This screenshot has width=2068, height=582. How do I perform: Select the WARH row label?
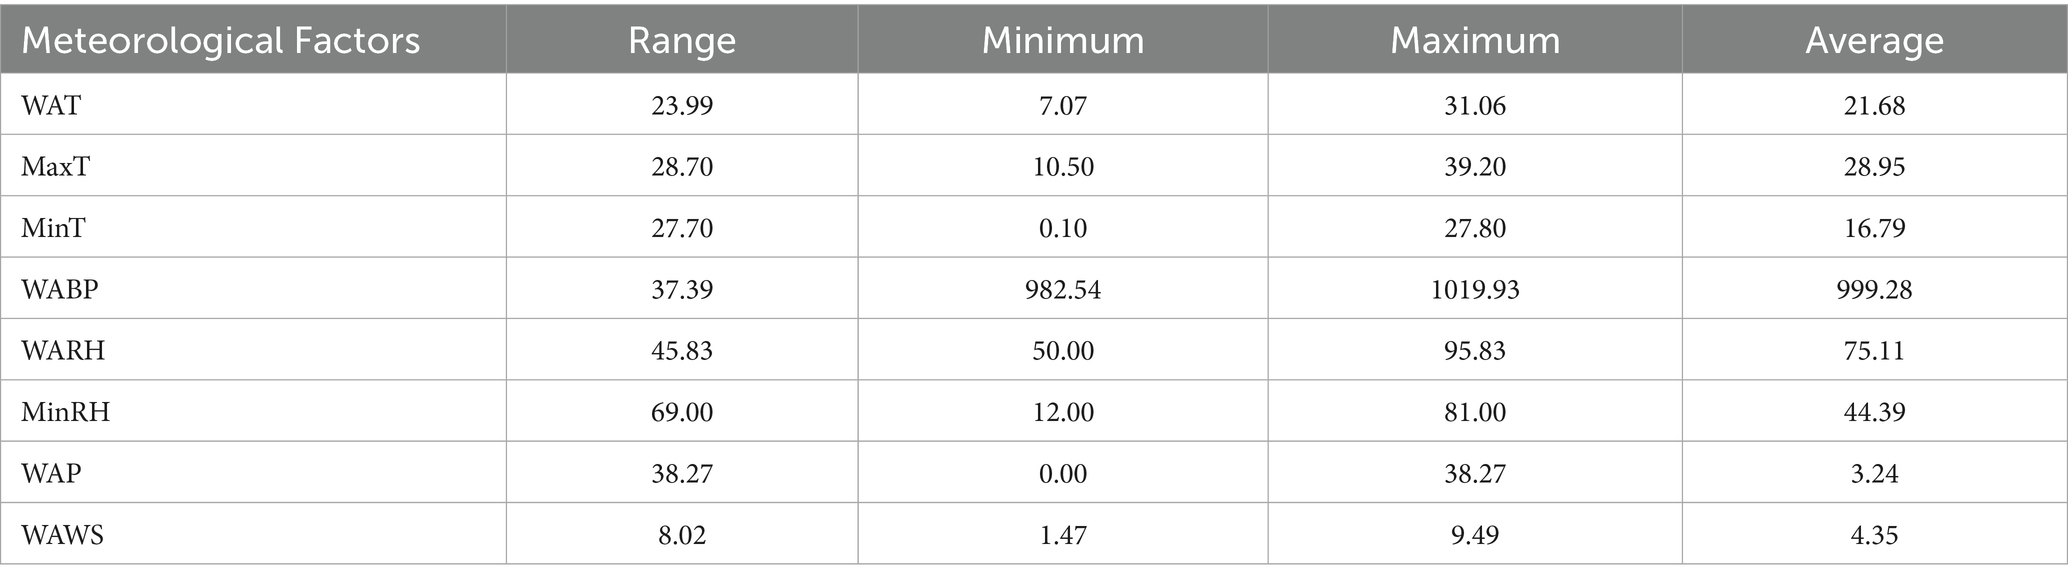point(63,351)
